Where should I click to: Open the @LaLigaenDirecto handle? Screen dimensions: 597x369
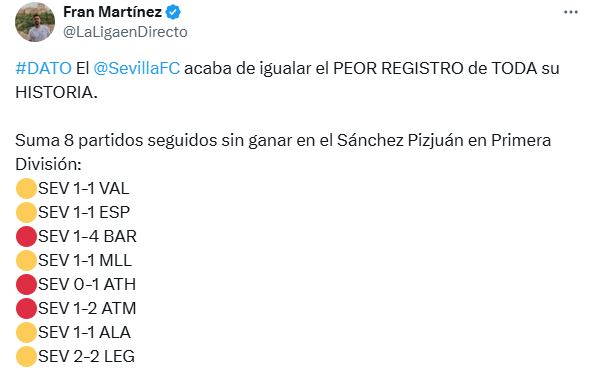pyautogui.click(x=125, y=32)
